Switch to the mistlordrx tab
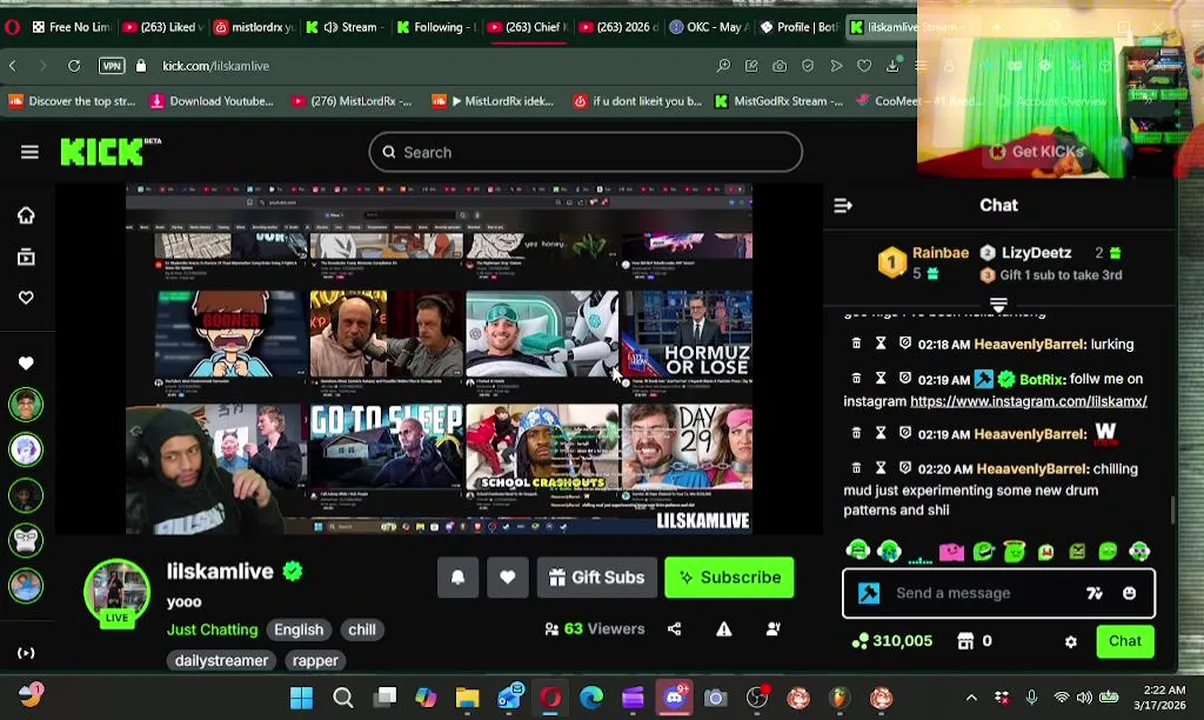 pyautogui.click(x=253, y=27)
